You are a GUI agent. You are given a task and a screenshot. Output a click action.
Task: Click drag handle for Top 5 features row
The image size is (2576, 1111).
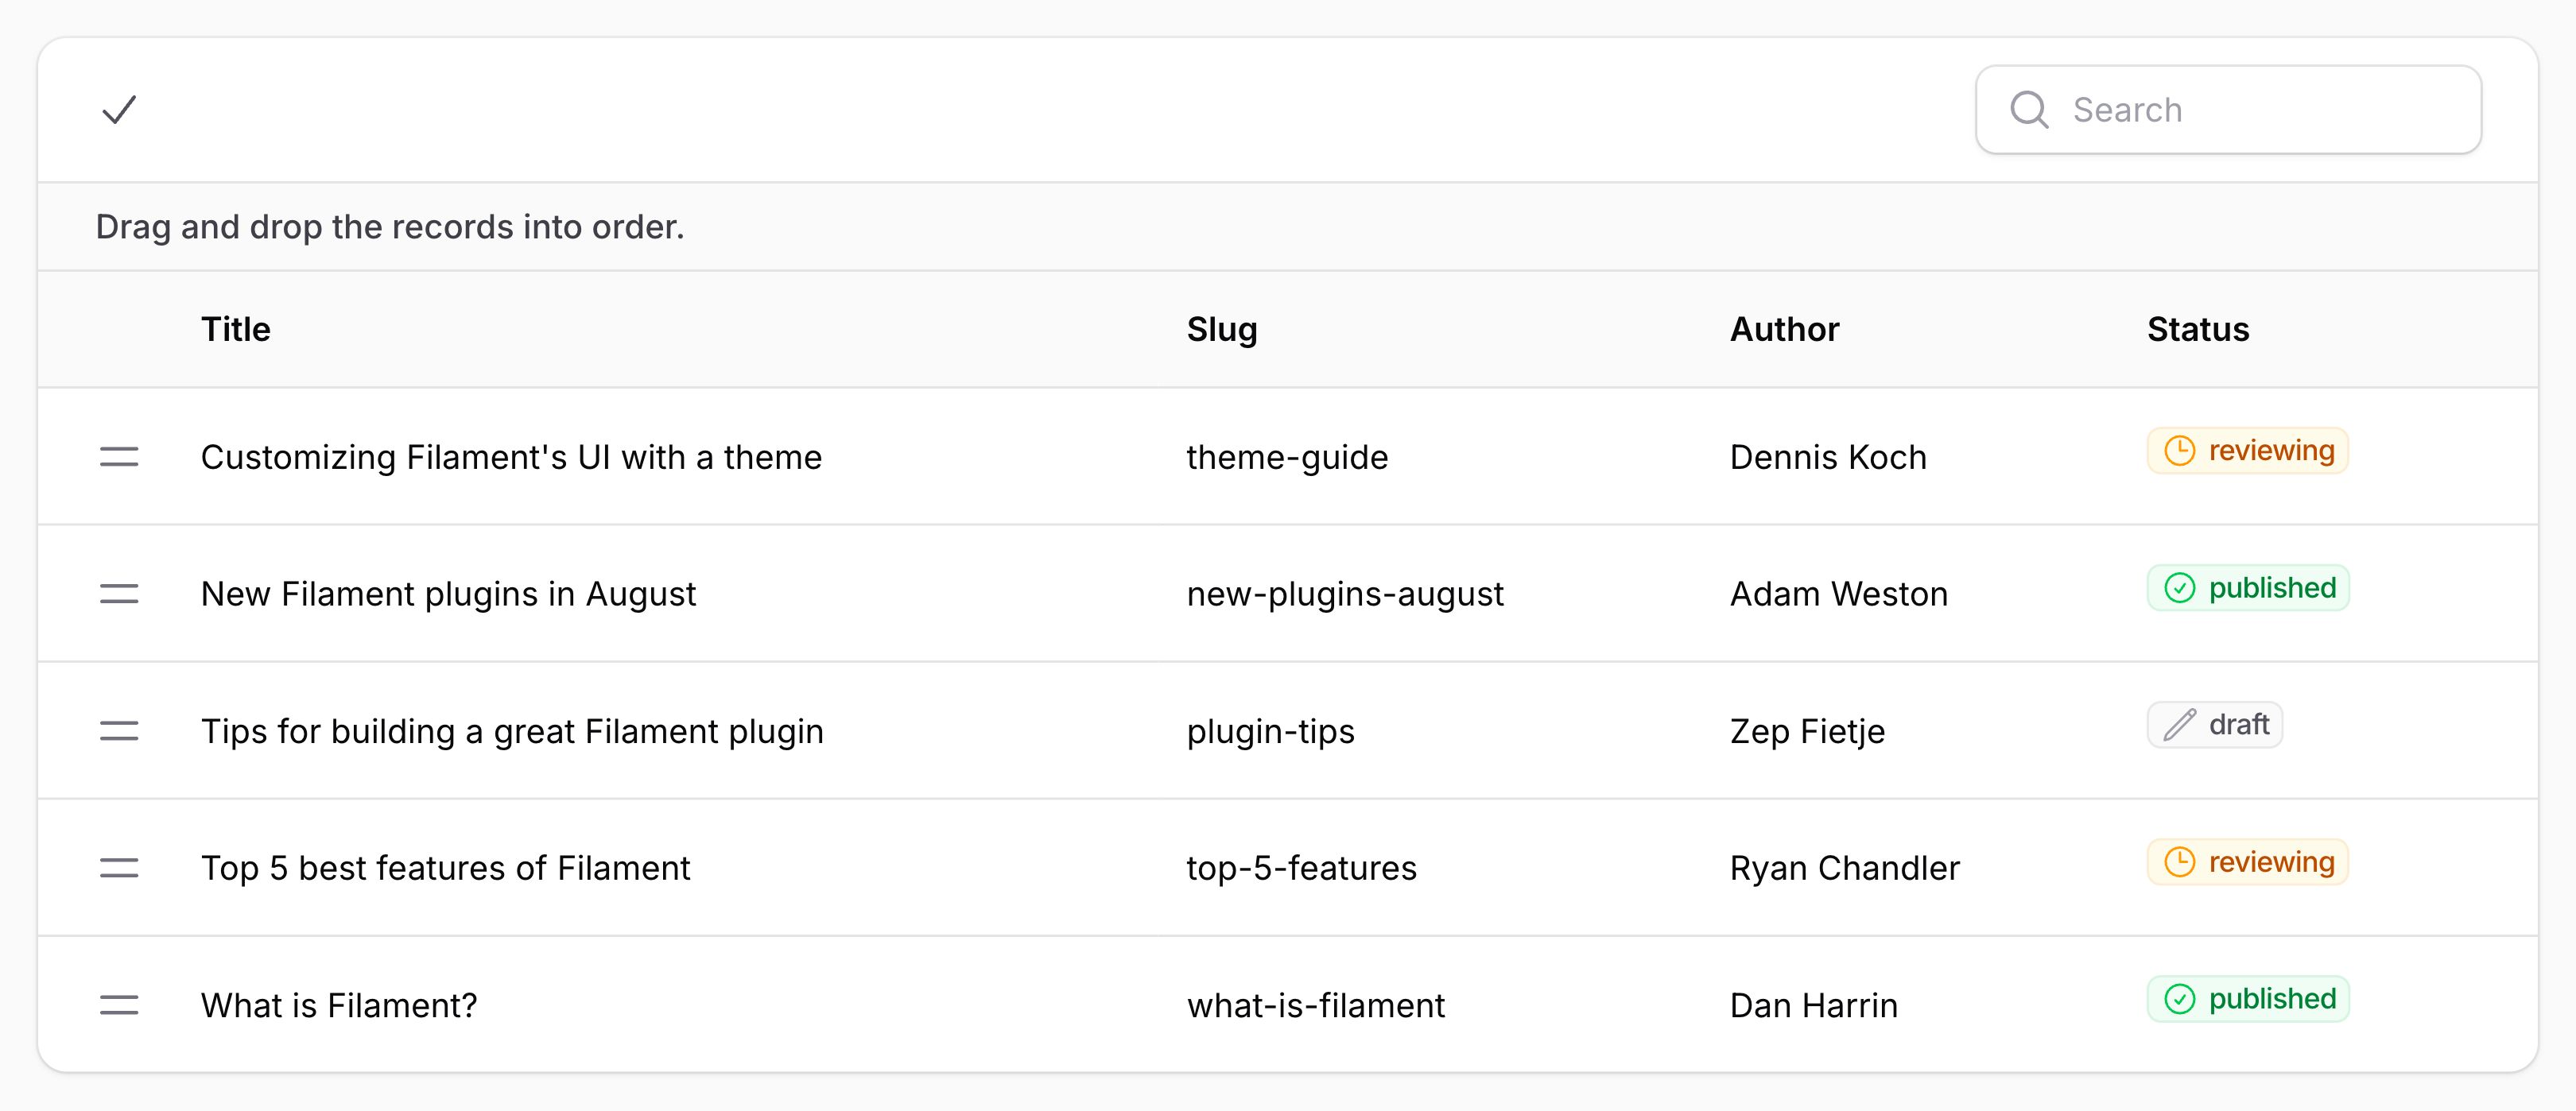pyautogui.click(x=119, y=868)
